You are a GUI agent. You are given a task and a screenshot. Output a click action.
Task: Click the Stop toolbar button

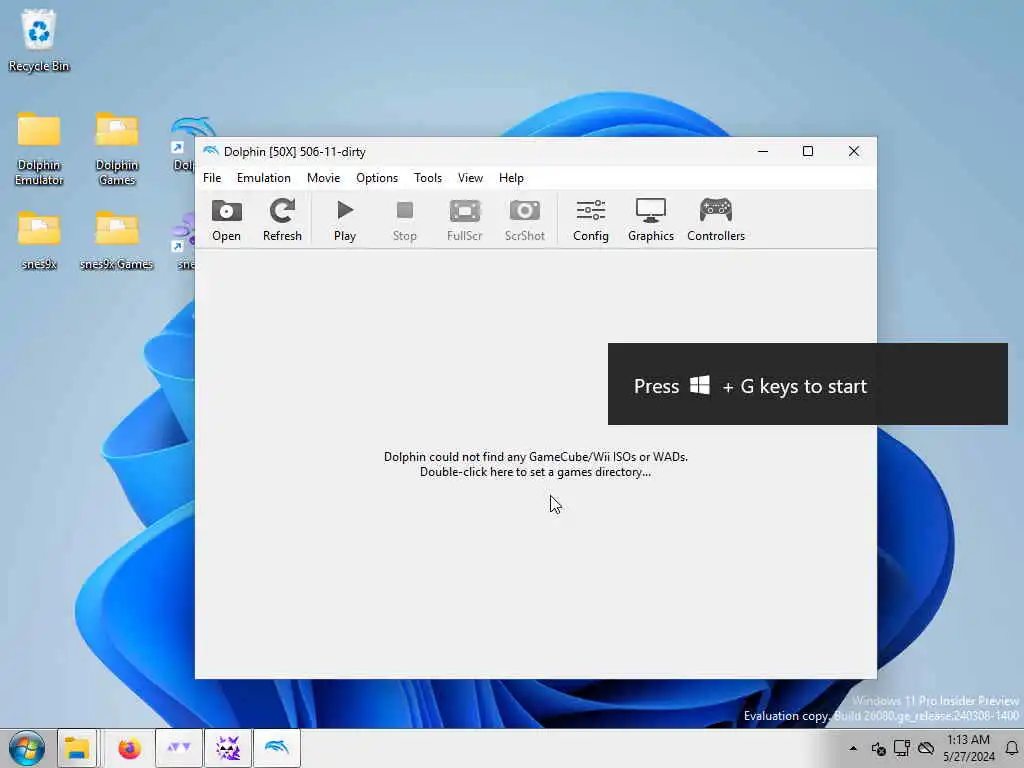tap(404, 220)
